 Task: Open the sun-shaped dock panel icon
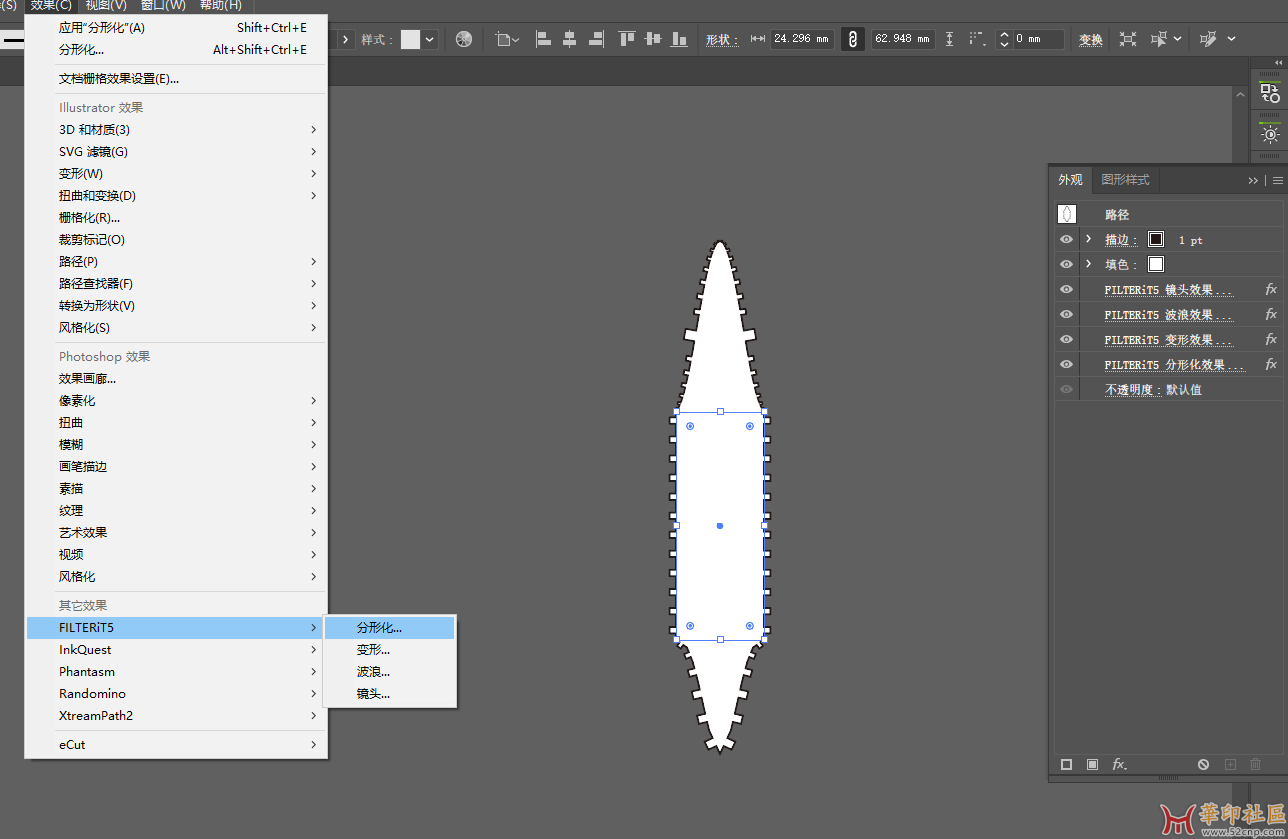1270,134
